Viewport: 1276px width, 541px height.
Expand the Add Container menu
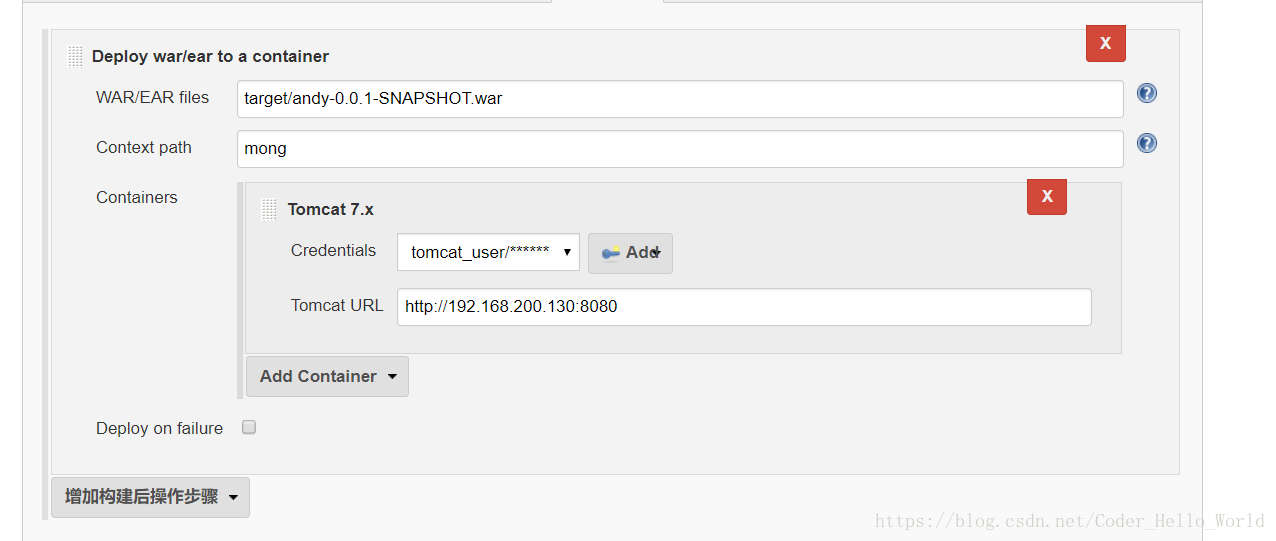coord(327,376)
